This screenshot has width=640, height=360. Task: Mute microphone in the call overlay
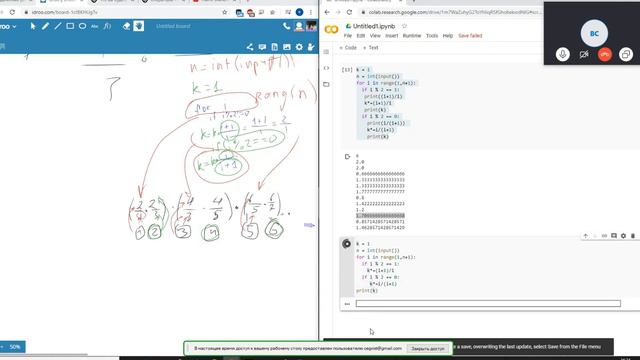[x=563, y=54]
